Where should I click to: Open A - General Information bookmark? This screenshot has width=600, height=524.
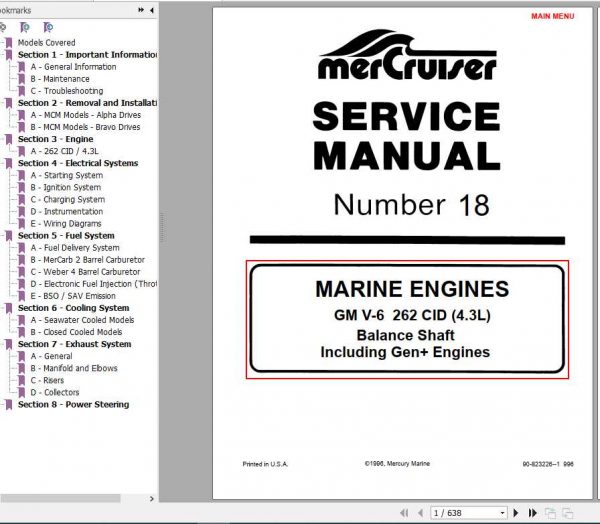(x=73, y=67)
